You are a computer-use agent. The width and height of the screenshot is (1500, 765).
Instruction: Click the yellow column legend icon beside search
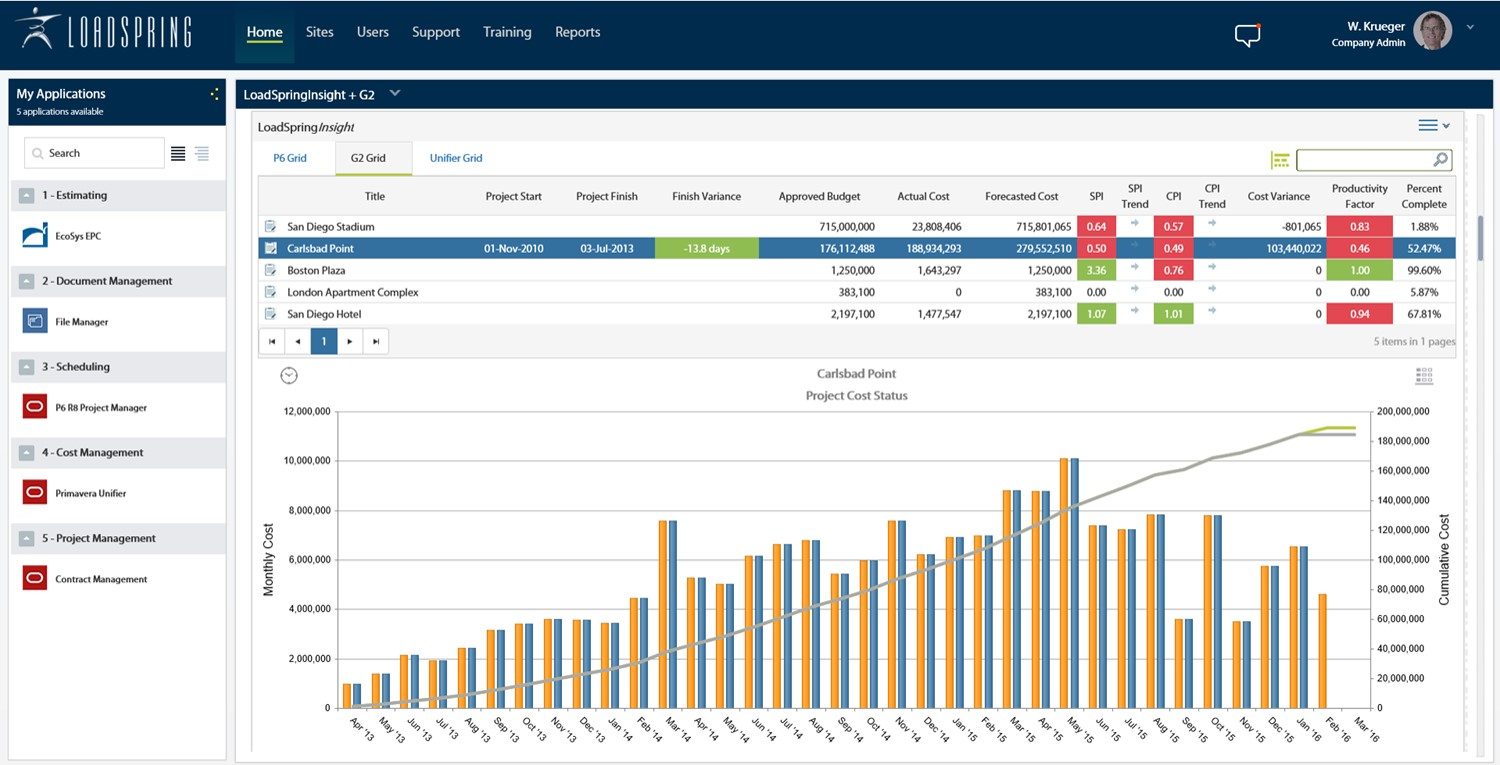pyautogui.click(x=1280, y=159)
